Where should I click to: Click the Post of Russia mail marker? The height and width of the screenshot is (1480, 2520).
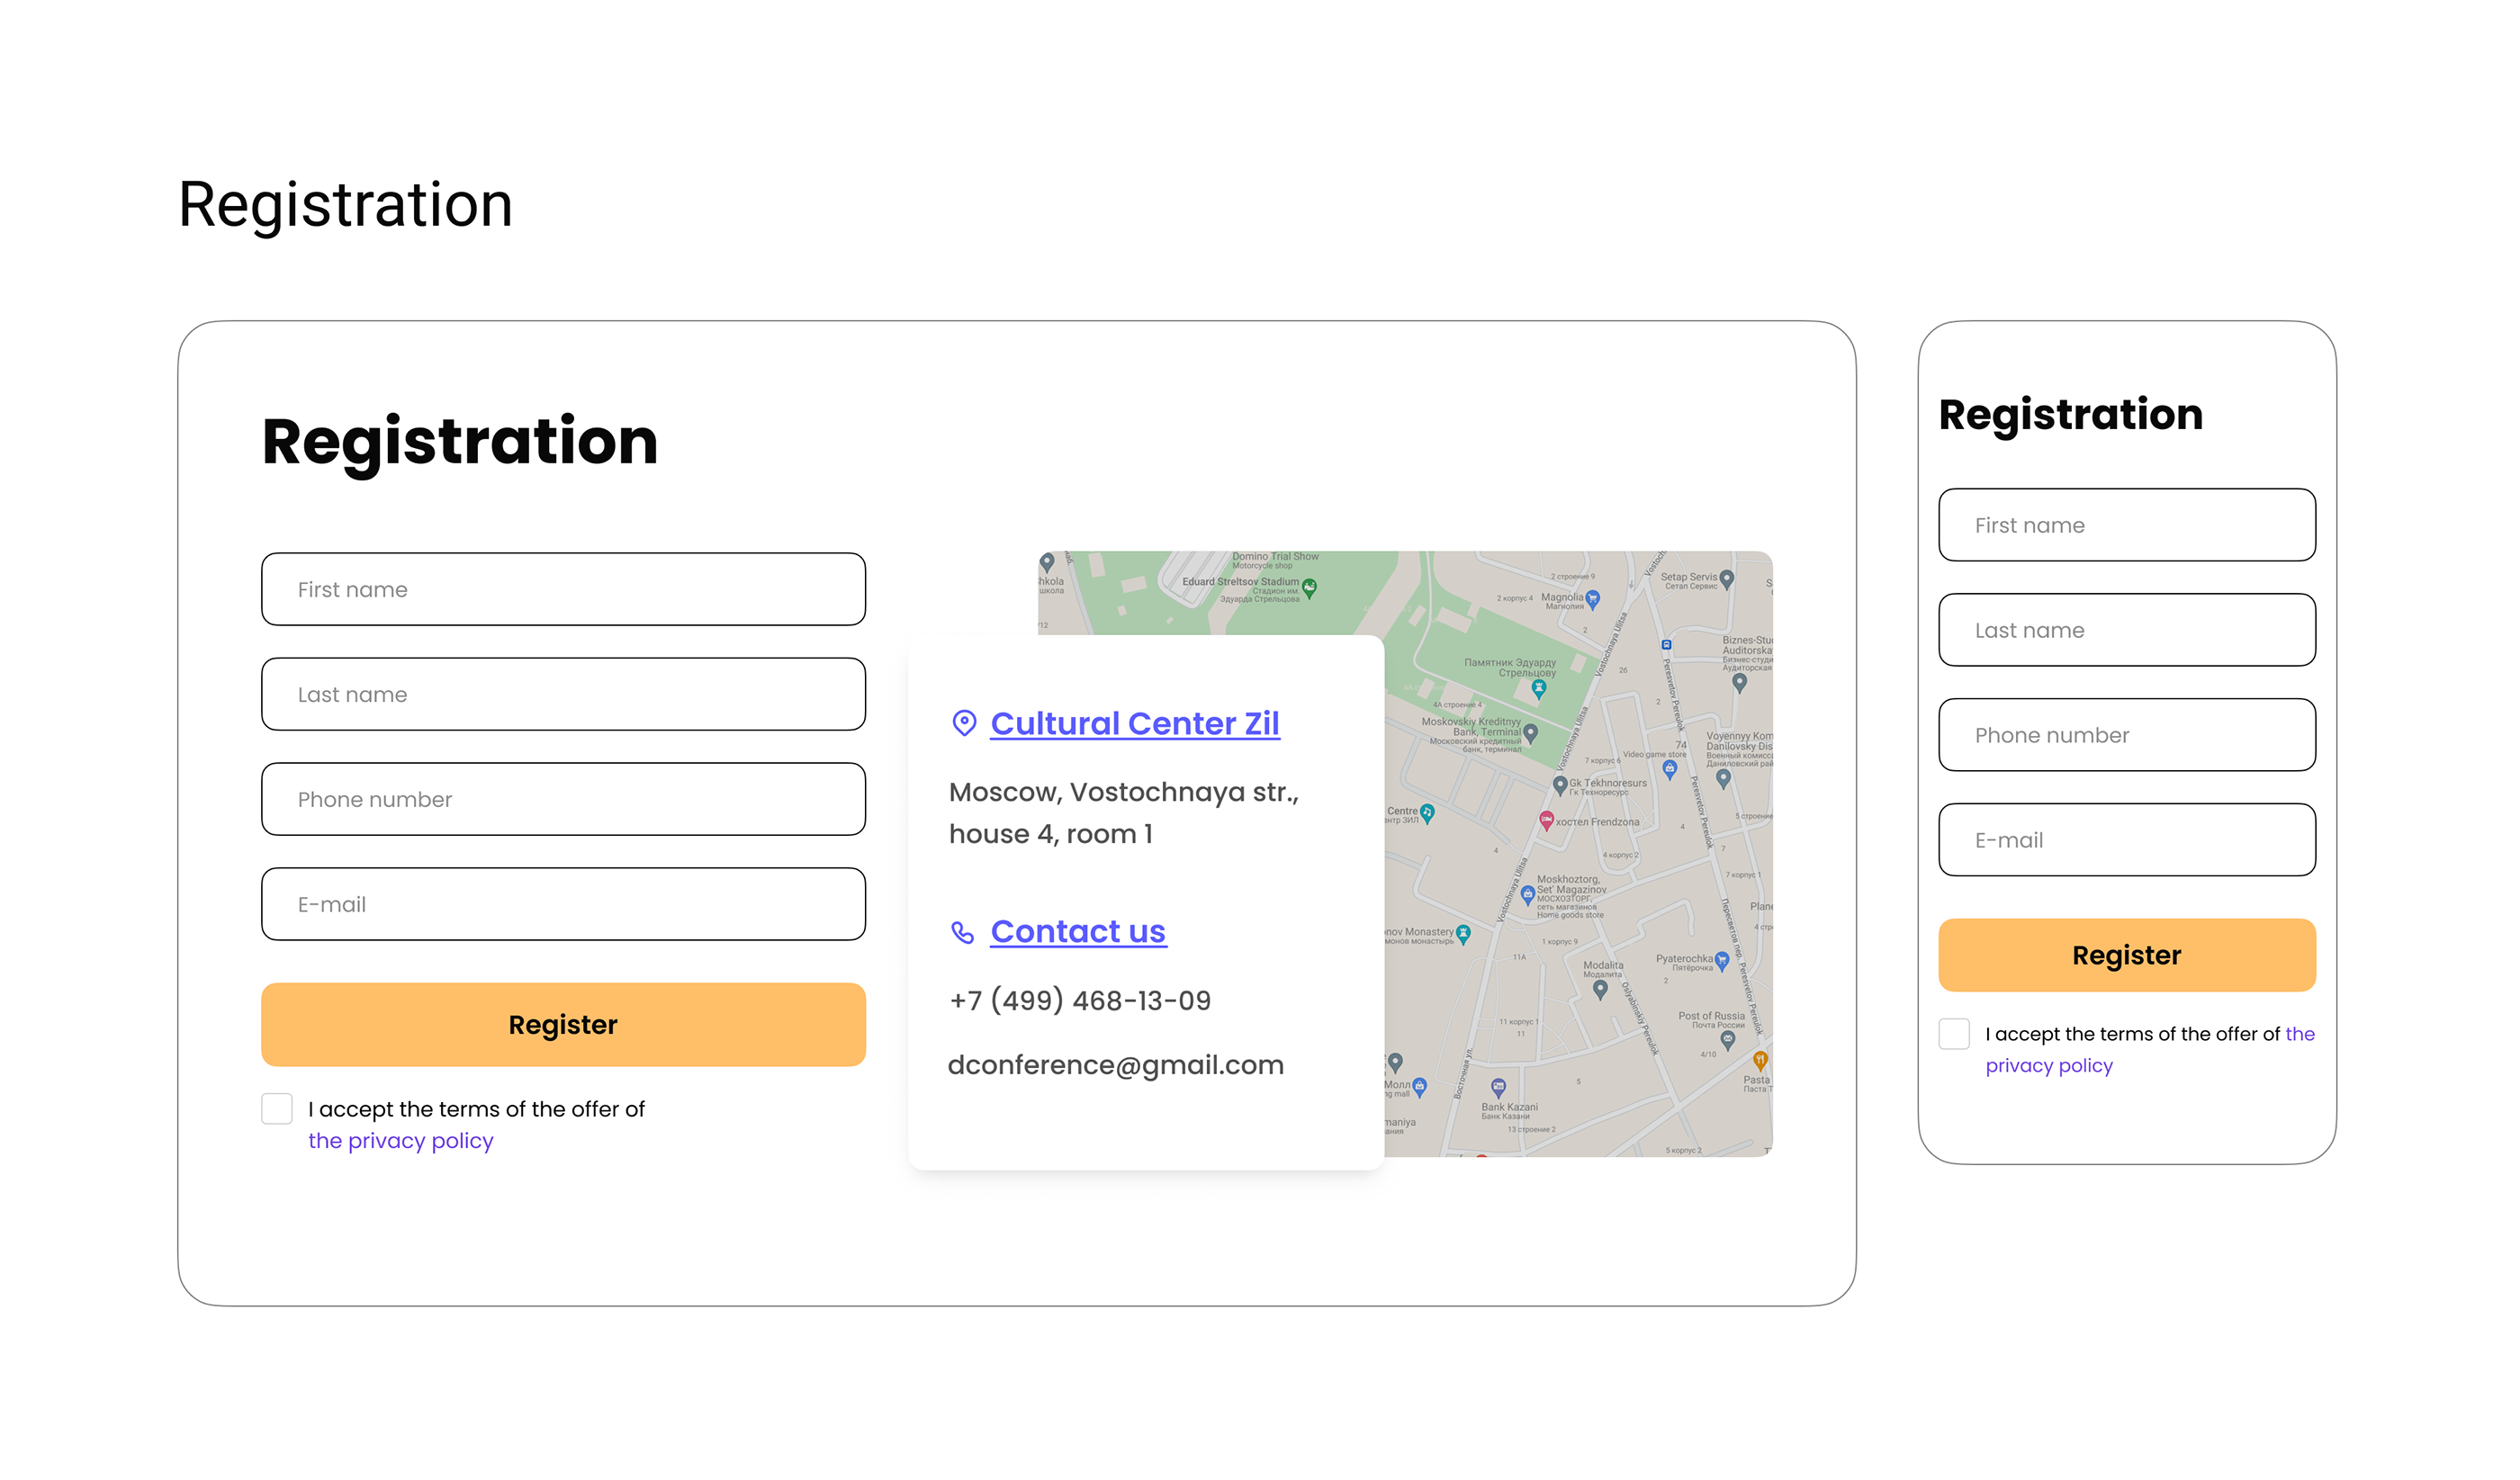(x=1727, y=1039)
